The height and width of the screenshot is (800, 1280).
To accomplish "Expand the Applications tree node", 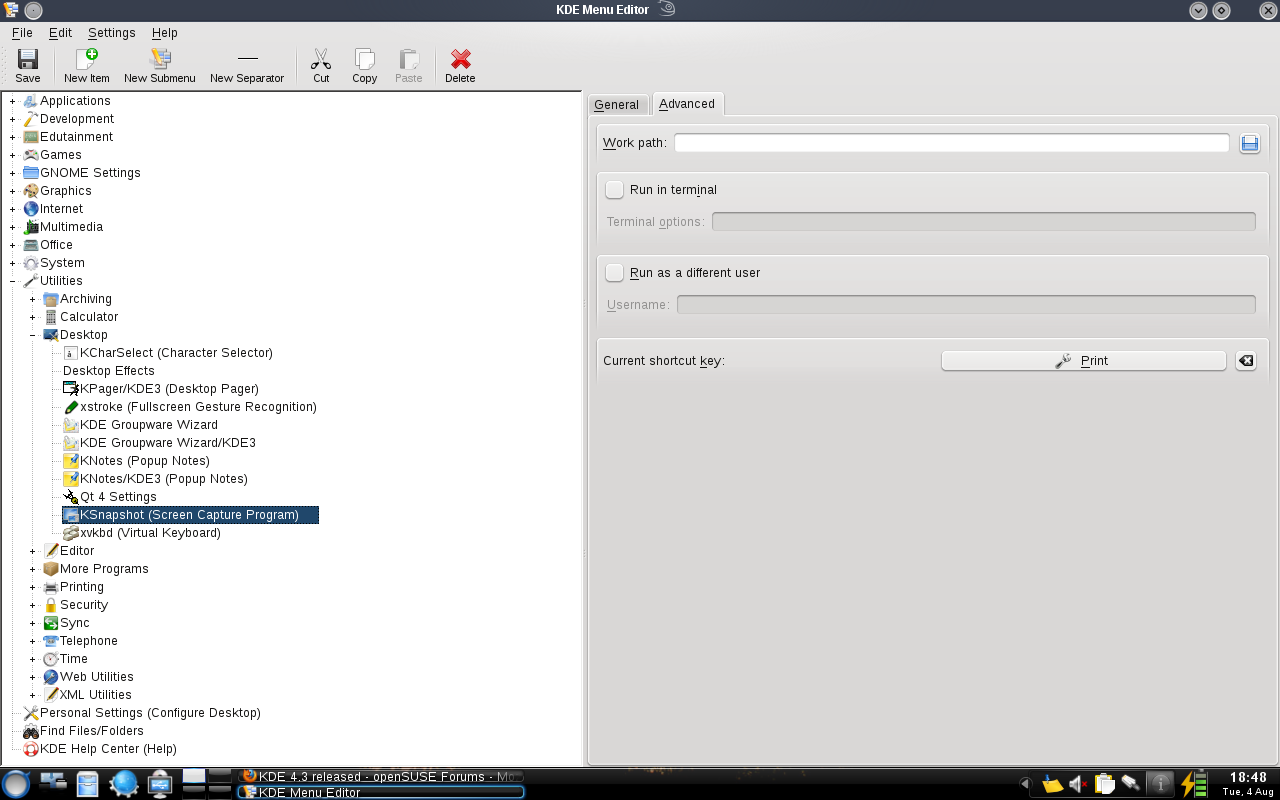I will pyautogui.click(x=13, y=101).
